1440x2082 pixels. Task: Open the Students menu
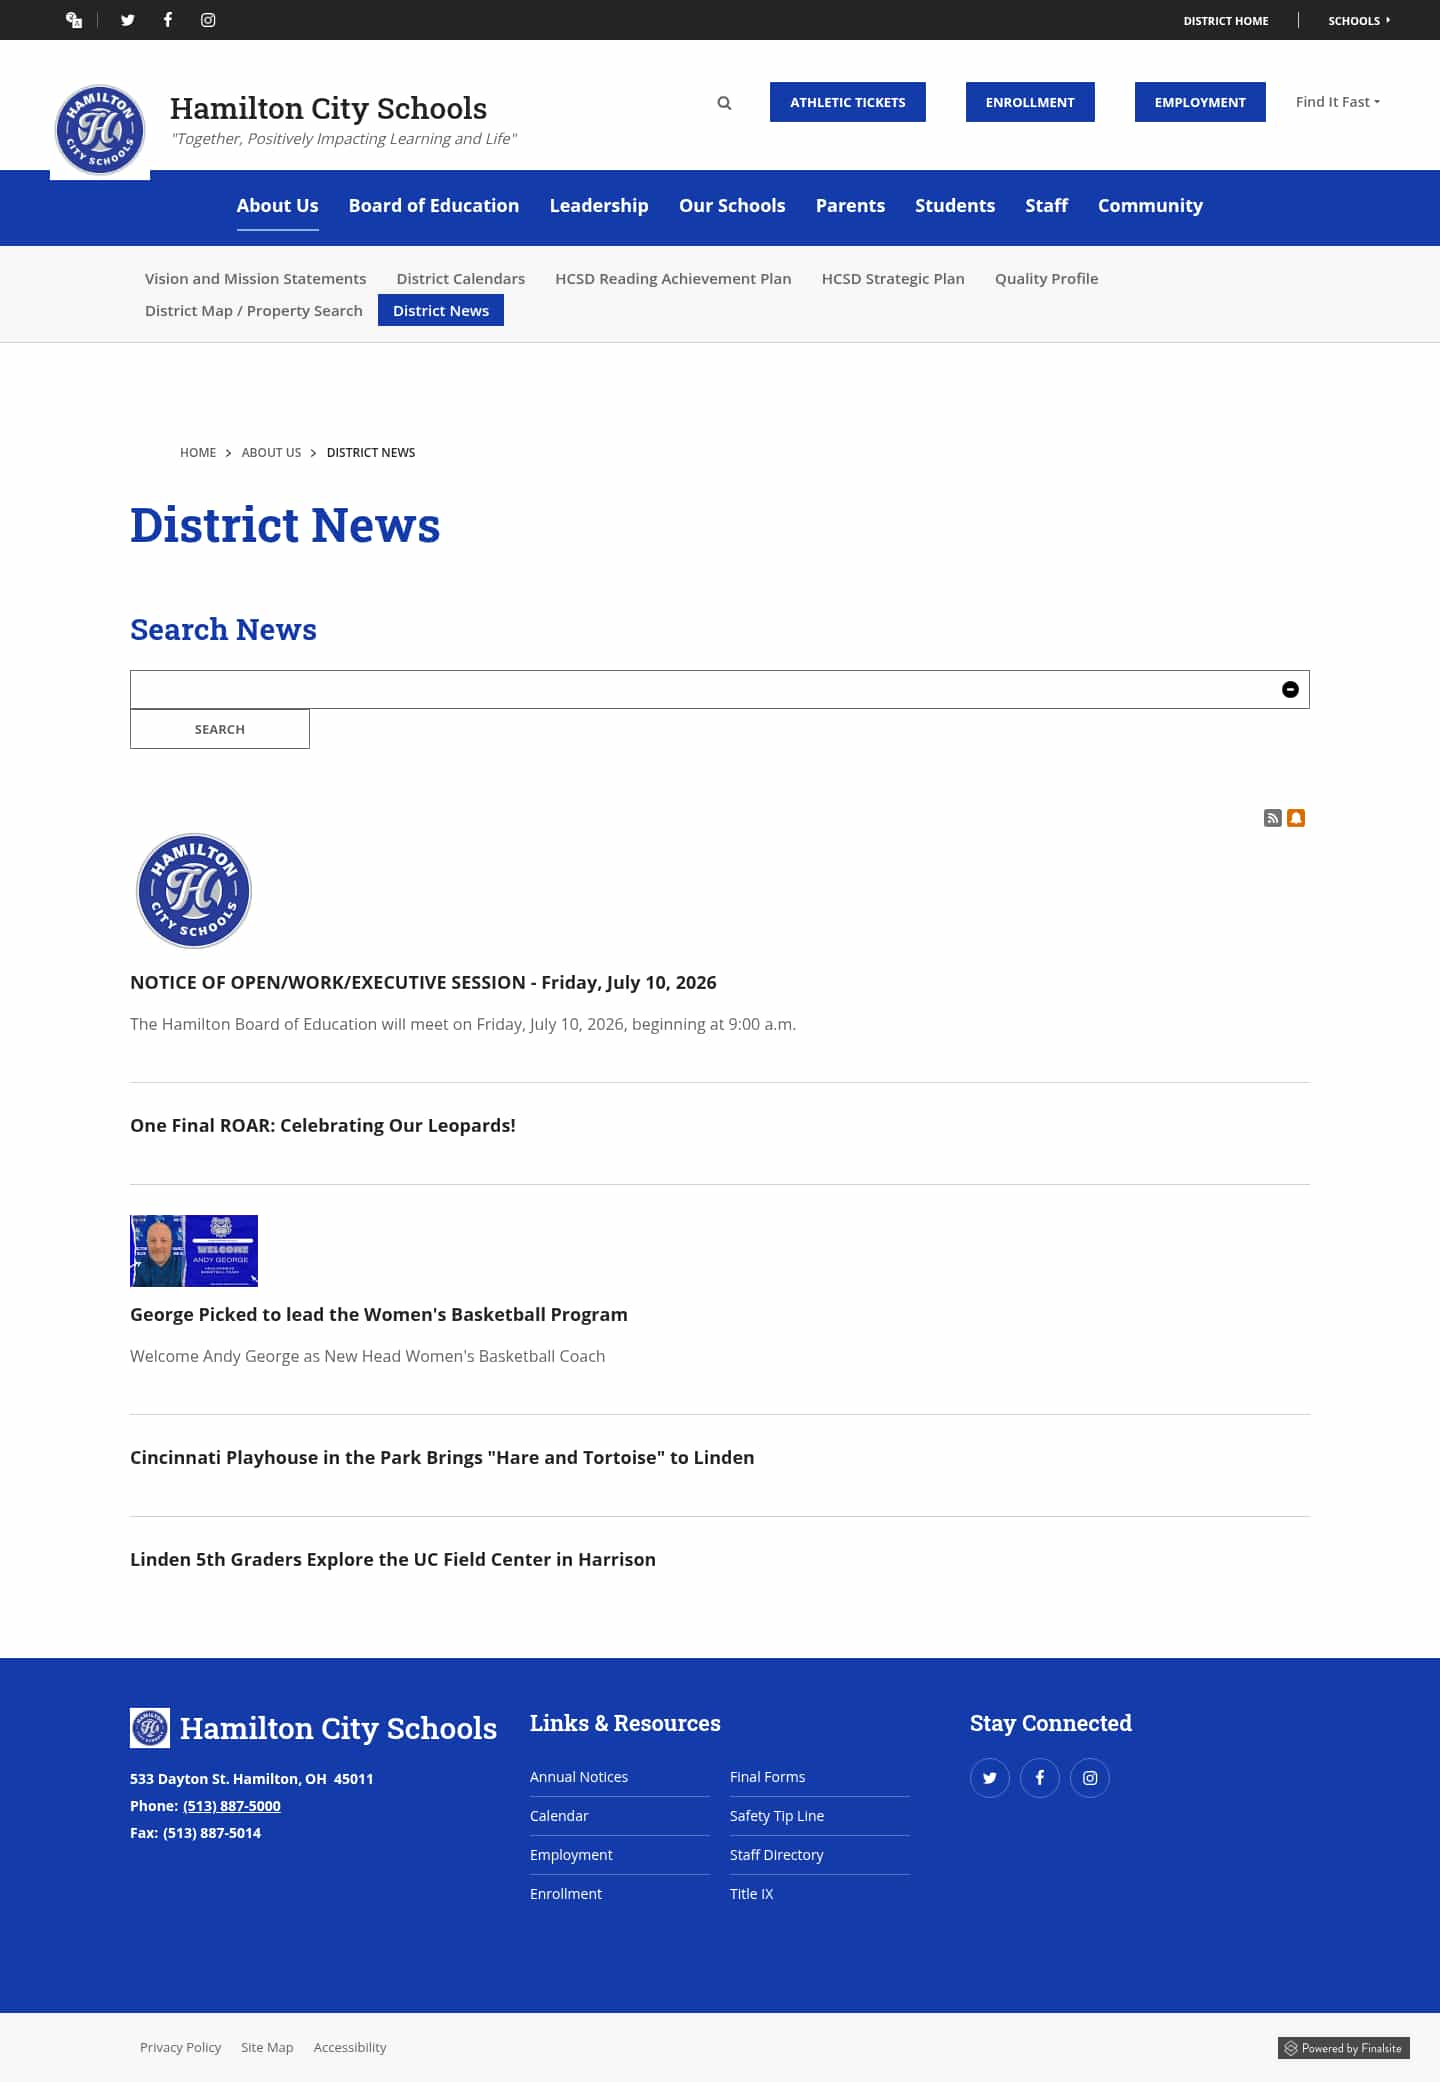[x=955, y=206]
